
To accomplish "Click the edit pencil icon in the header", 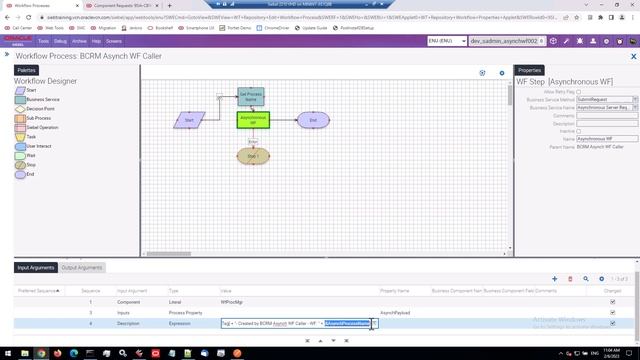I will coord(566,41).
